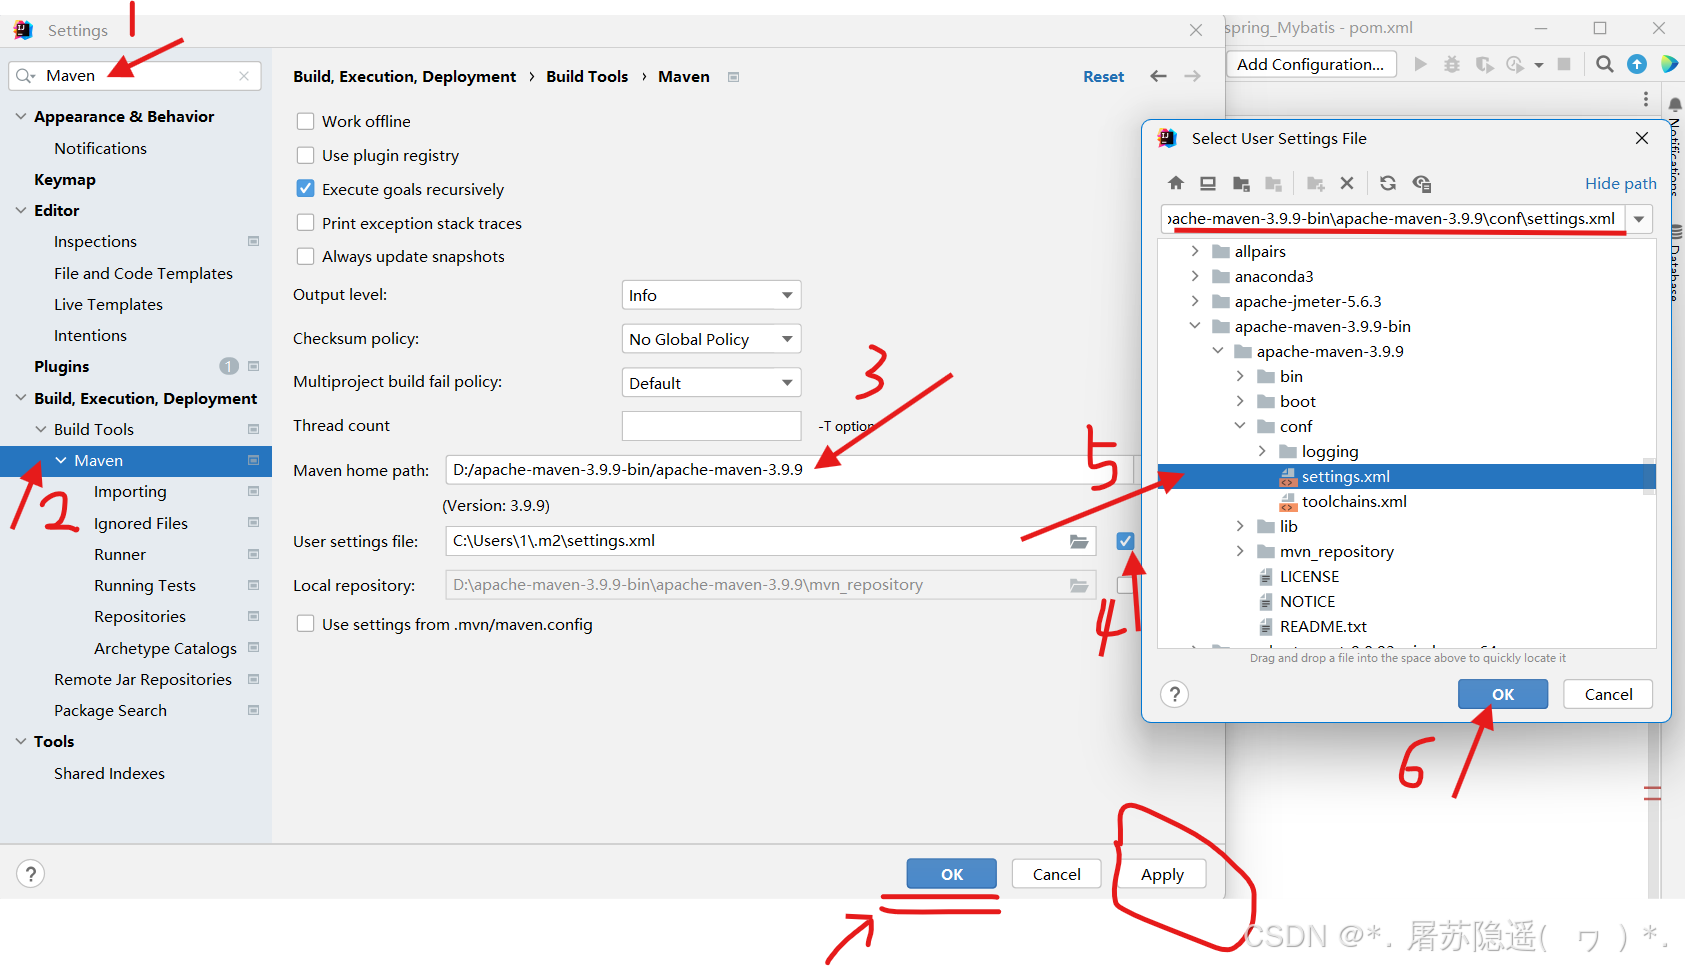Collapse the apache-maven-3.9.9-bin folder
1685x966 pixels.
[1195, 326]
